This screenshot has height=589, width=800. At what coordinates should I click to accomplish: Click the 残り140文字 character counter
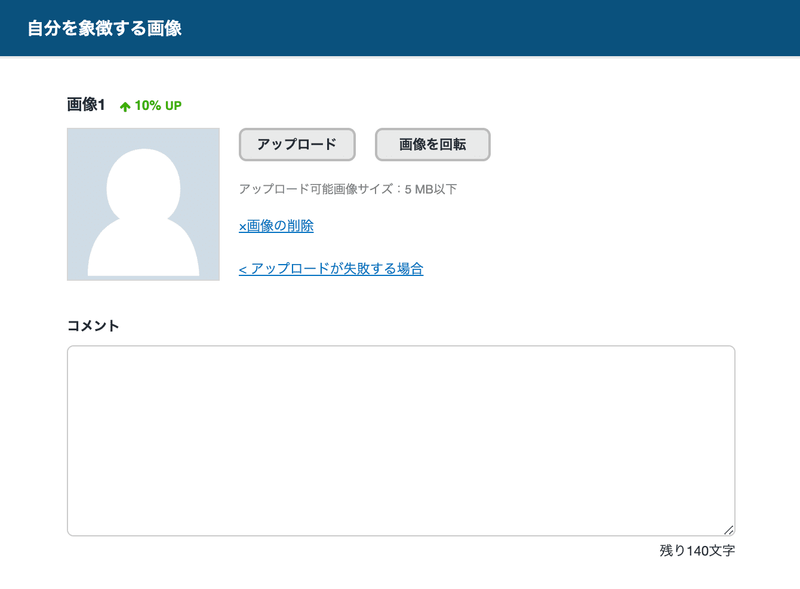(697, 552)
